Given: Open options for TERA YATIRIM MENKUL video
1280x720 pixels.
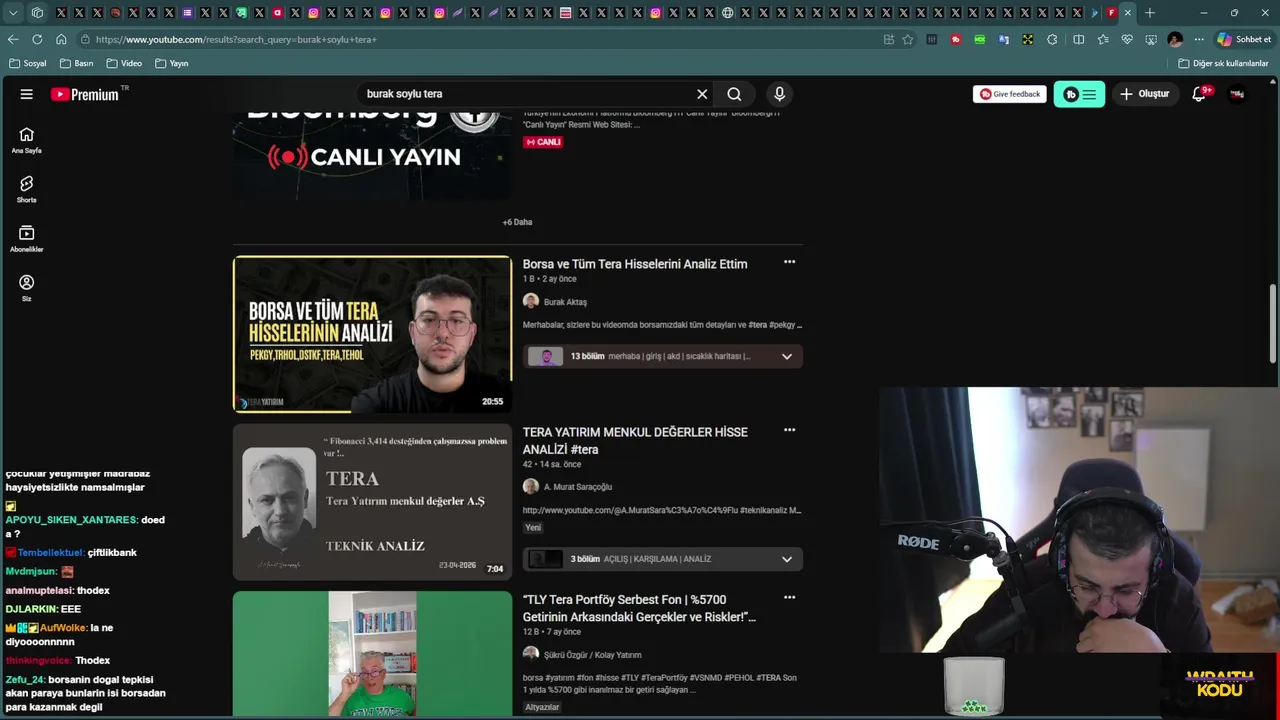Looking at the screenshot, I should coord(789,430).
